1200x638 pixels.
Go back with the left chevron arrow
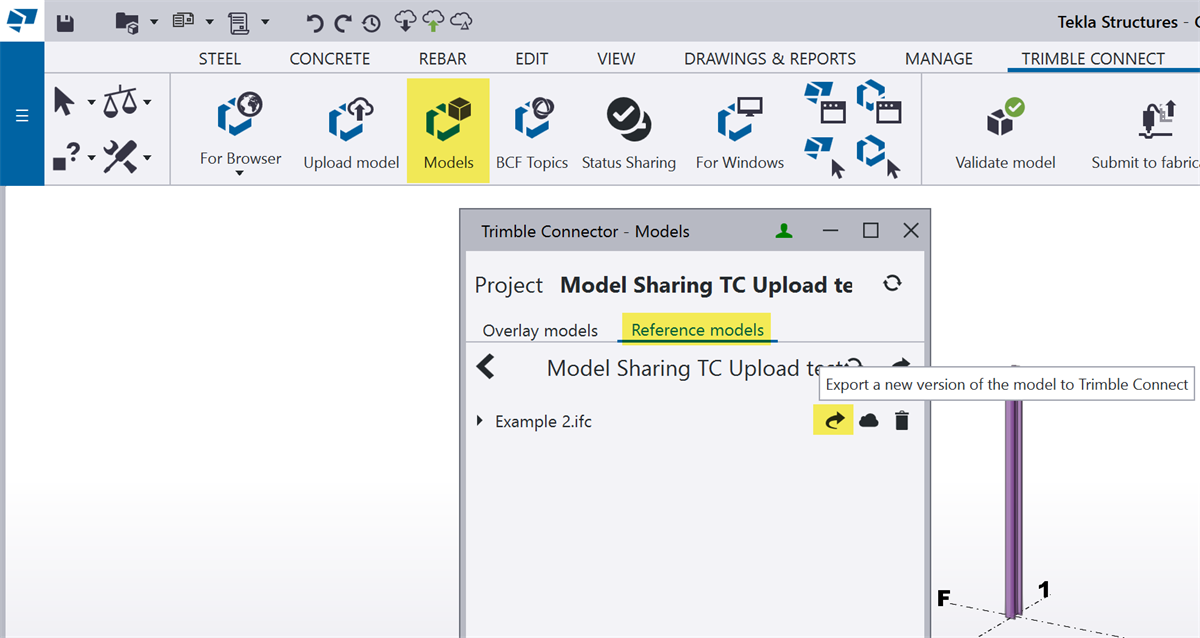click(x=486, y=367)
